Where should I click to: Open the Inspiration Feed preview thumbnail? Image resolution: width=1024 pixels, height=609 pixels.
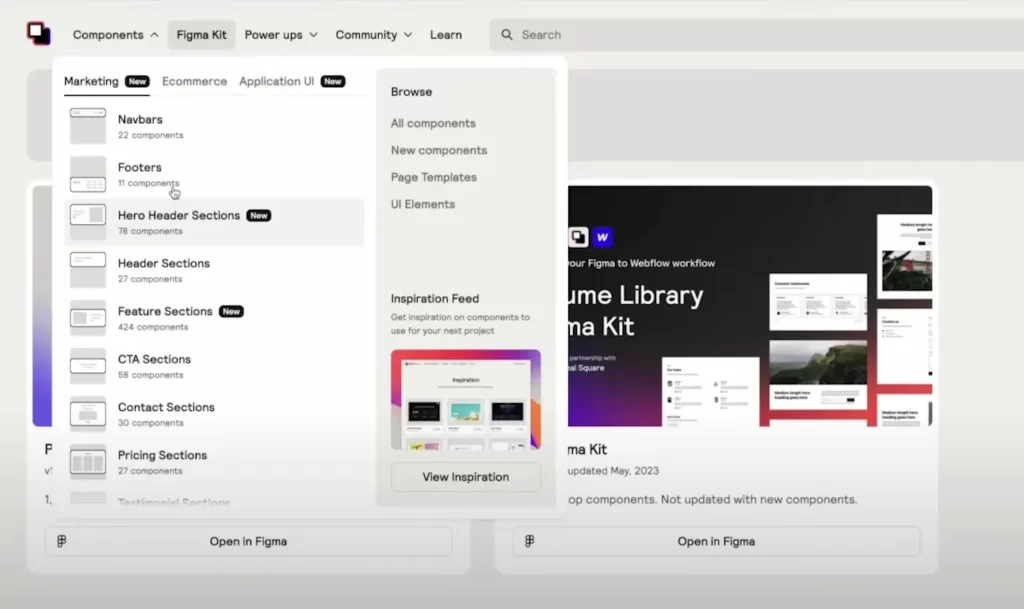[x=466, y=399]
